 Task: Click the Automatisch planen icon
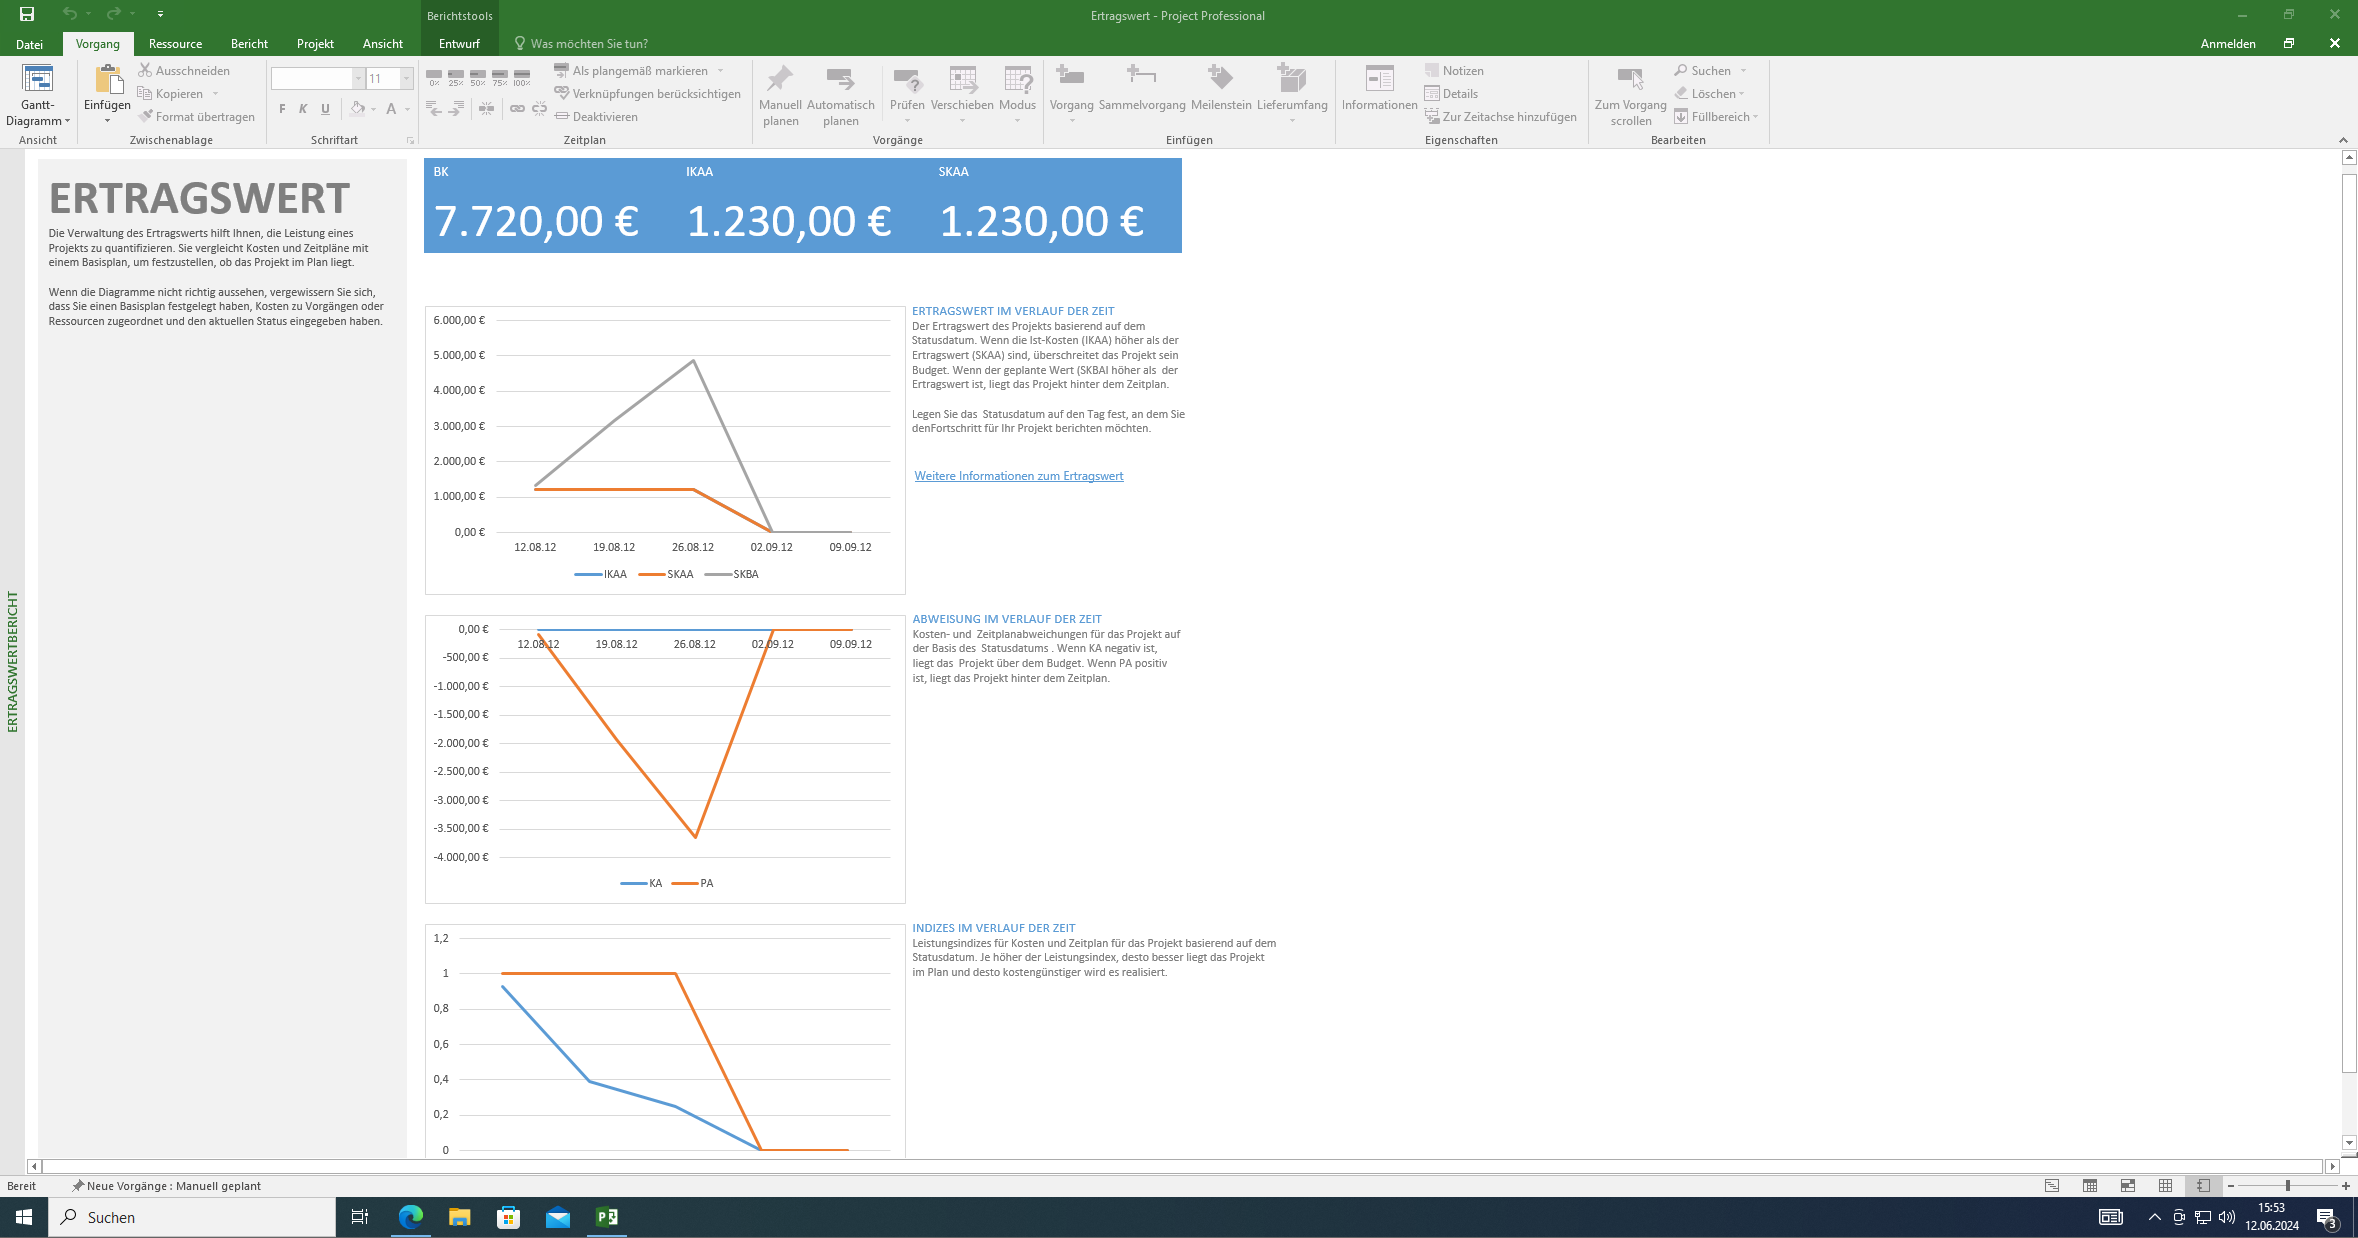(840, 80)
